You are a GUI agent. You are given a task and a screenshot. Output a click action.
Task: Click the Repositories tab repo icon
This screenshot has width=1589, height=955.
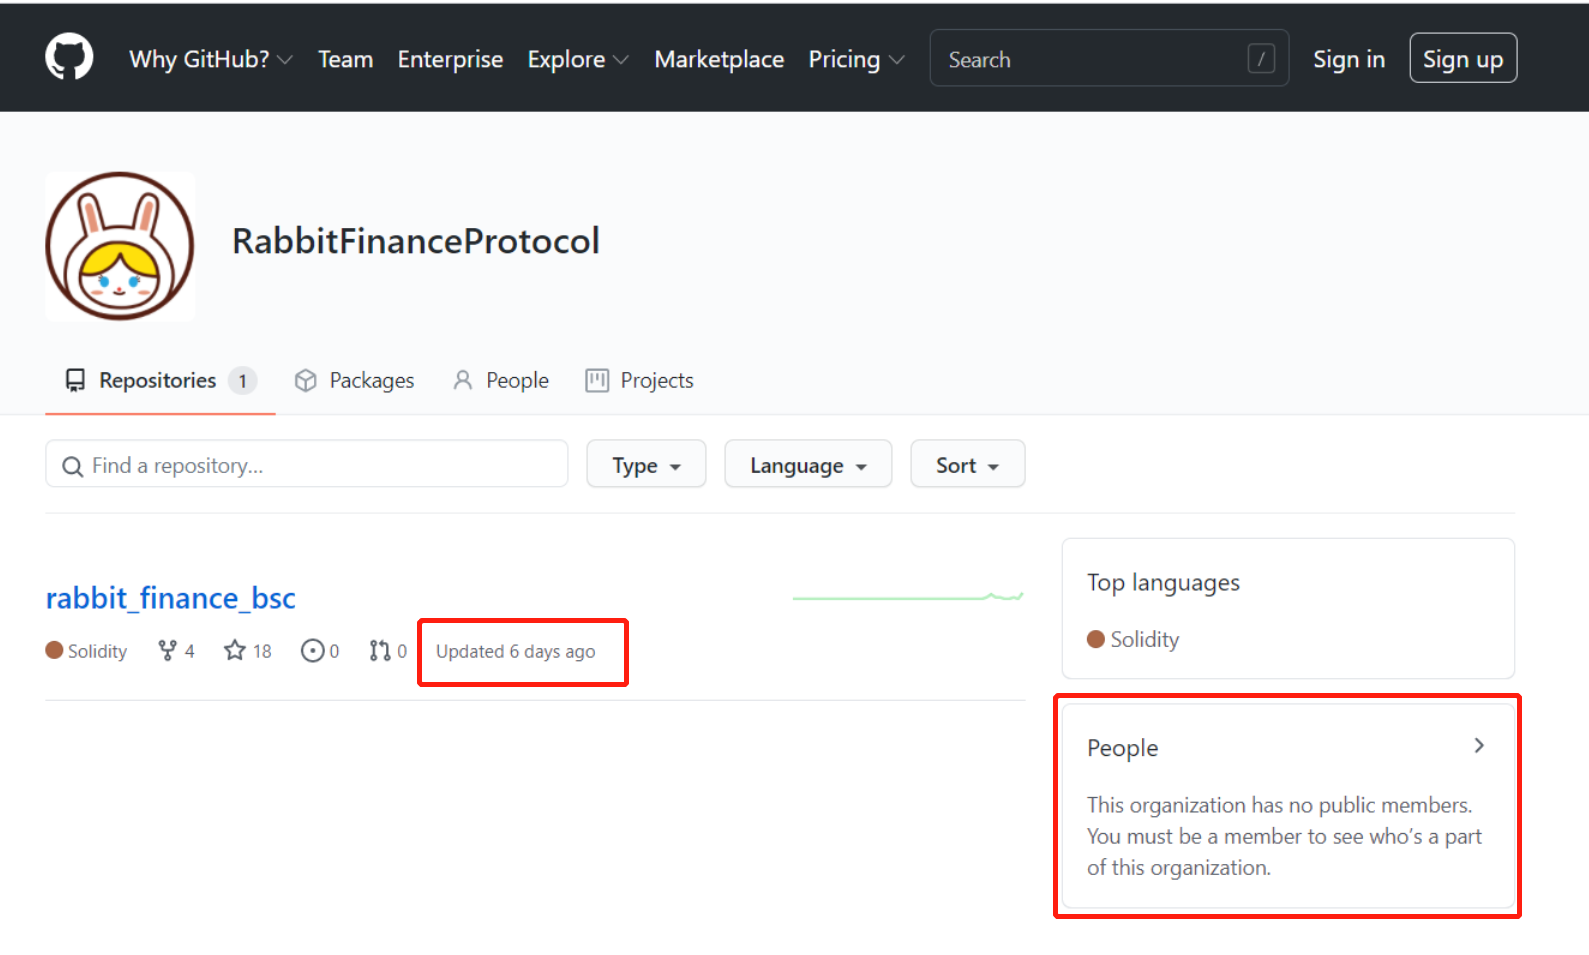(x=75, y=380)
